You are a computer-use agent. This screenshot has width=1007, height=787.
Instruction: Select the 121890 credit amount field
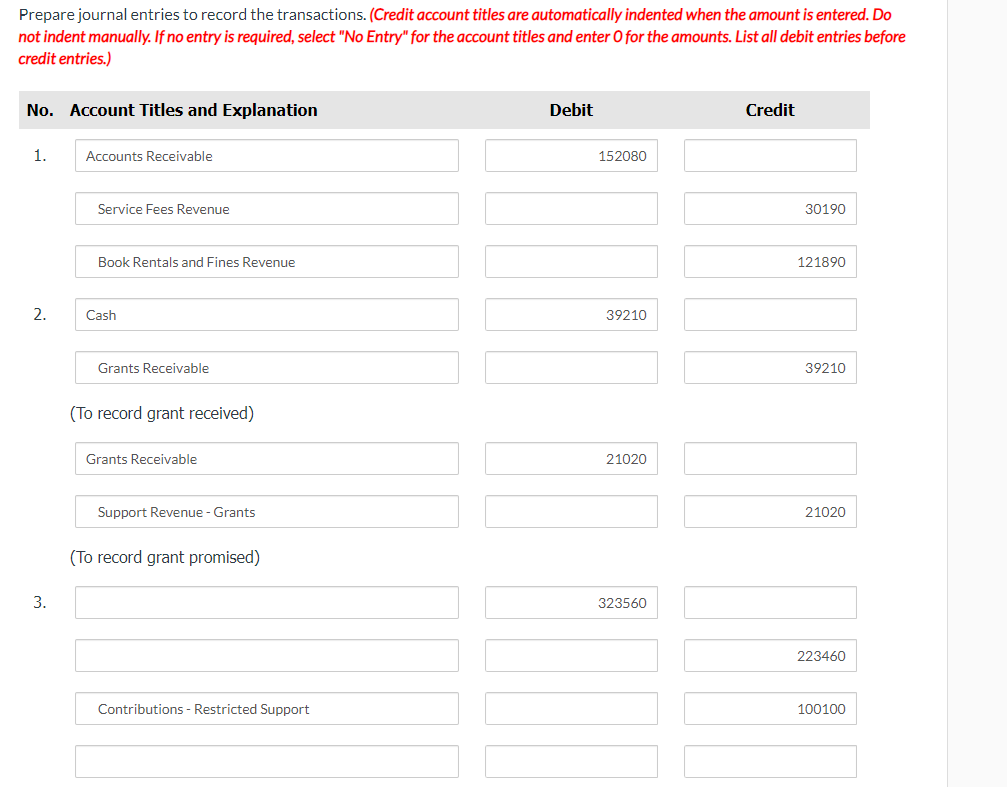tap(769, 261)
